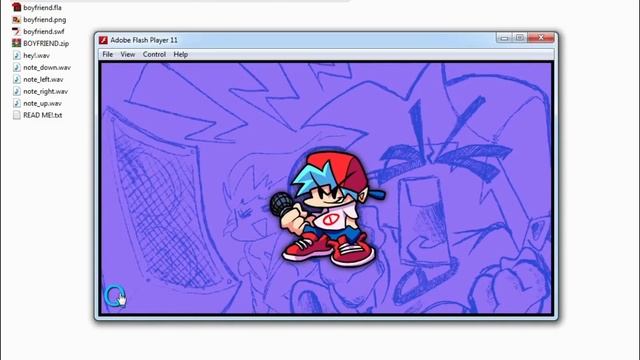Select the BOYFRIEND.zip archive icon
640x360 pixels.
[16, 43]
